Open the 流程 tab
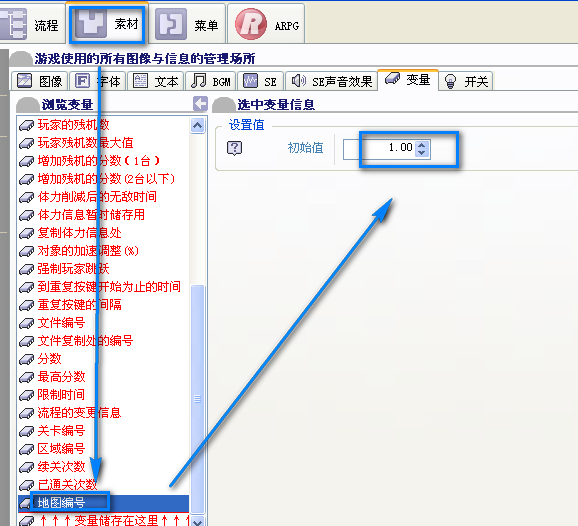578x526 pixels. [32, 24]
